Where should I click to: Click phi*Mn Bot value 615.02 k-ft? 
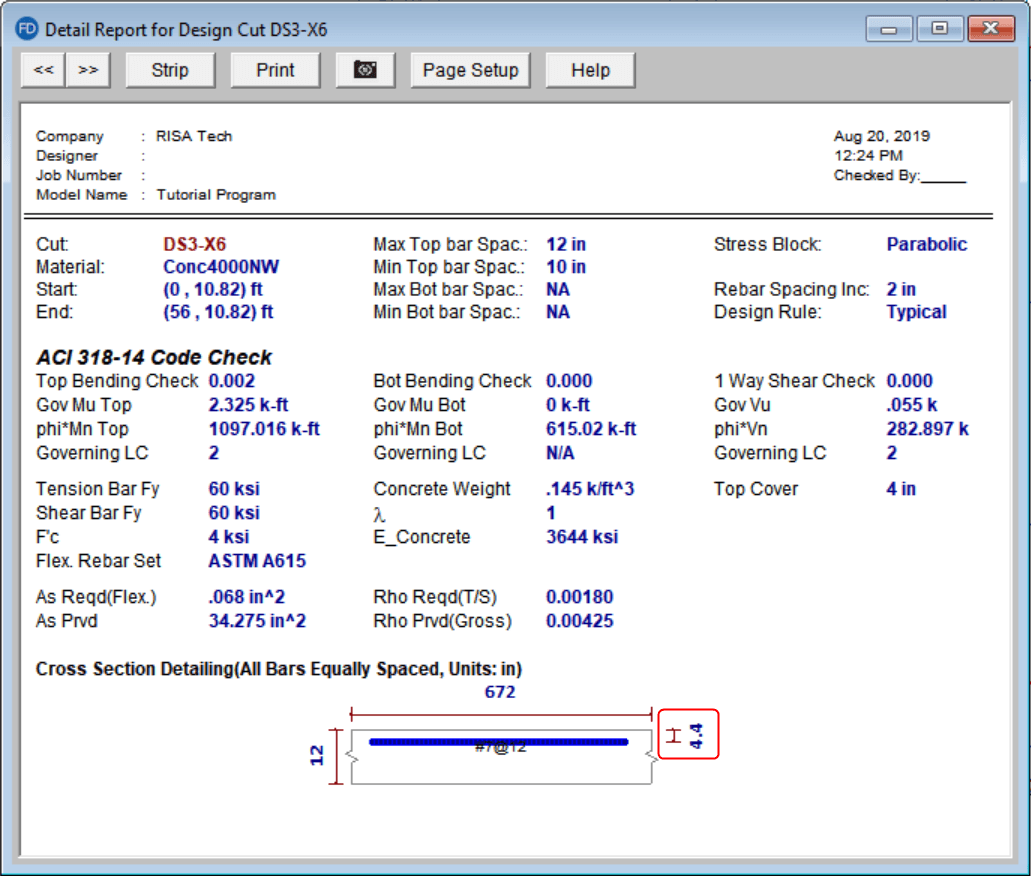[x=590, y=429]
